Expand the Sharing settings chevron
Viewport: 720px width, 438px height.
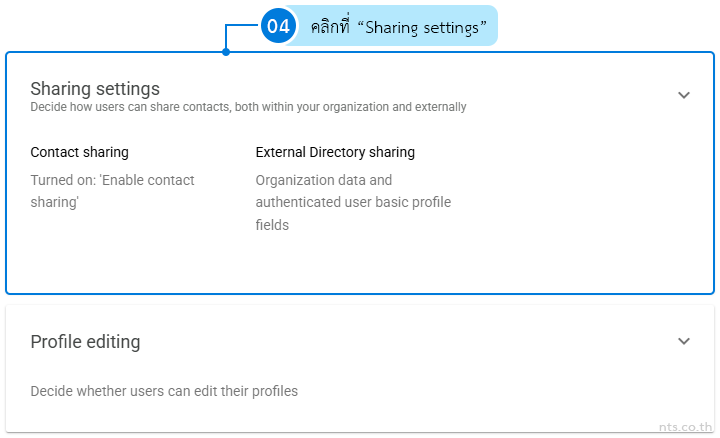point(684,95)
